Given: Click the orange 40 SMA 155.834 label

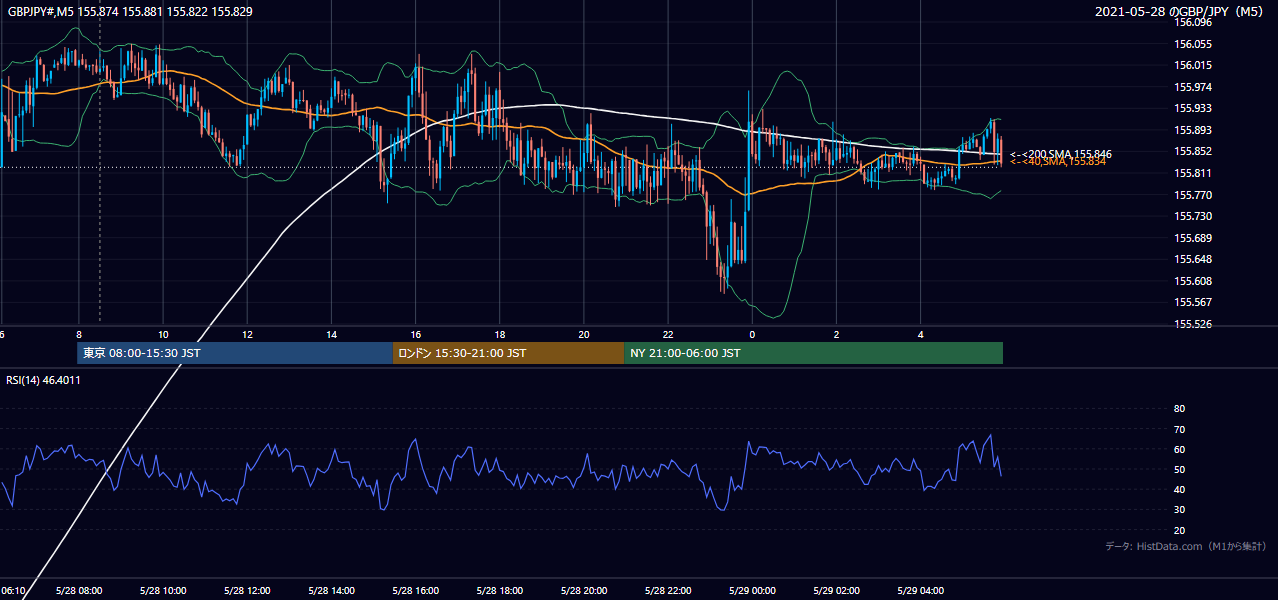Looking at the screenshot, I should 1058,162.
